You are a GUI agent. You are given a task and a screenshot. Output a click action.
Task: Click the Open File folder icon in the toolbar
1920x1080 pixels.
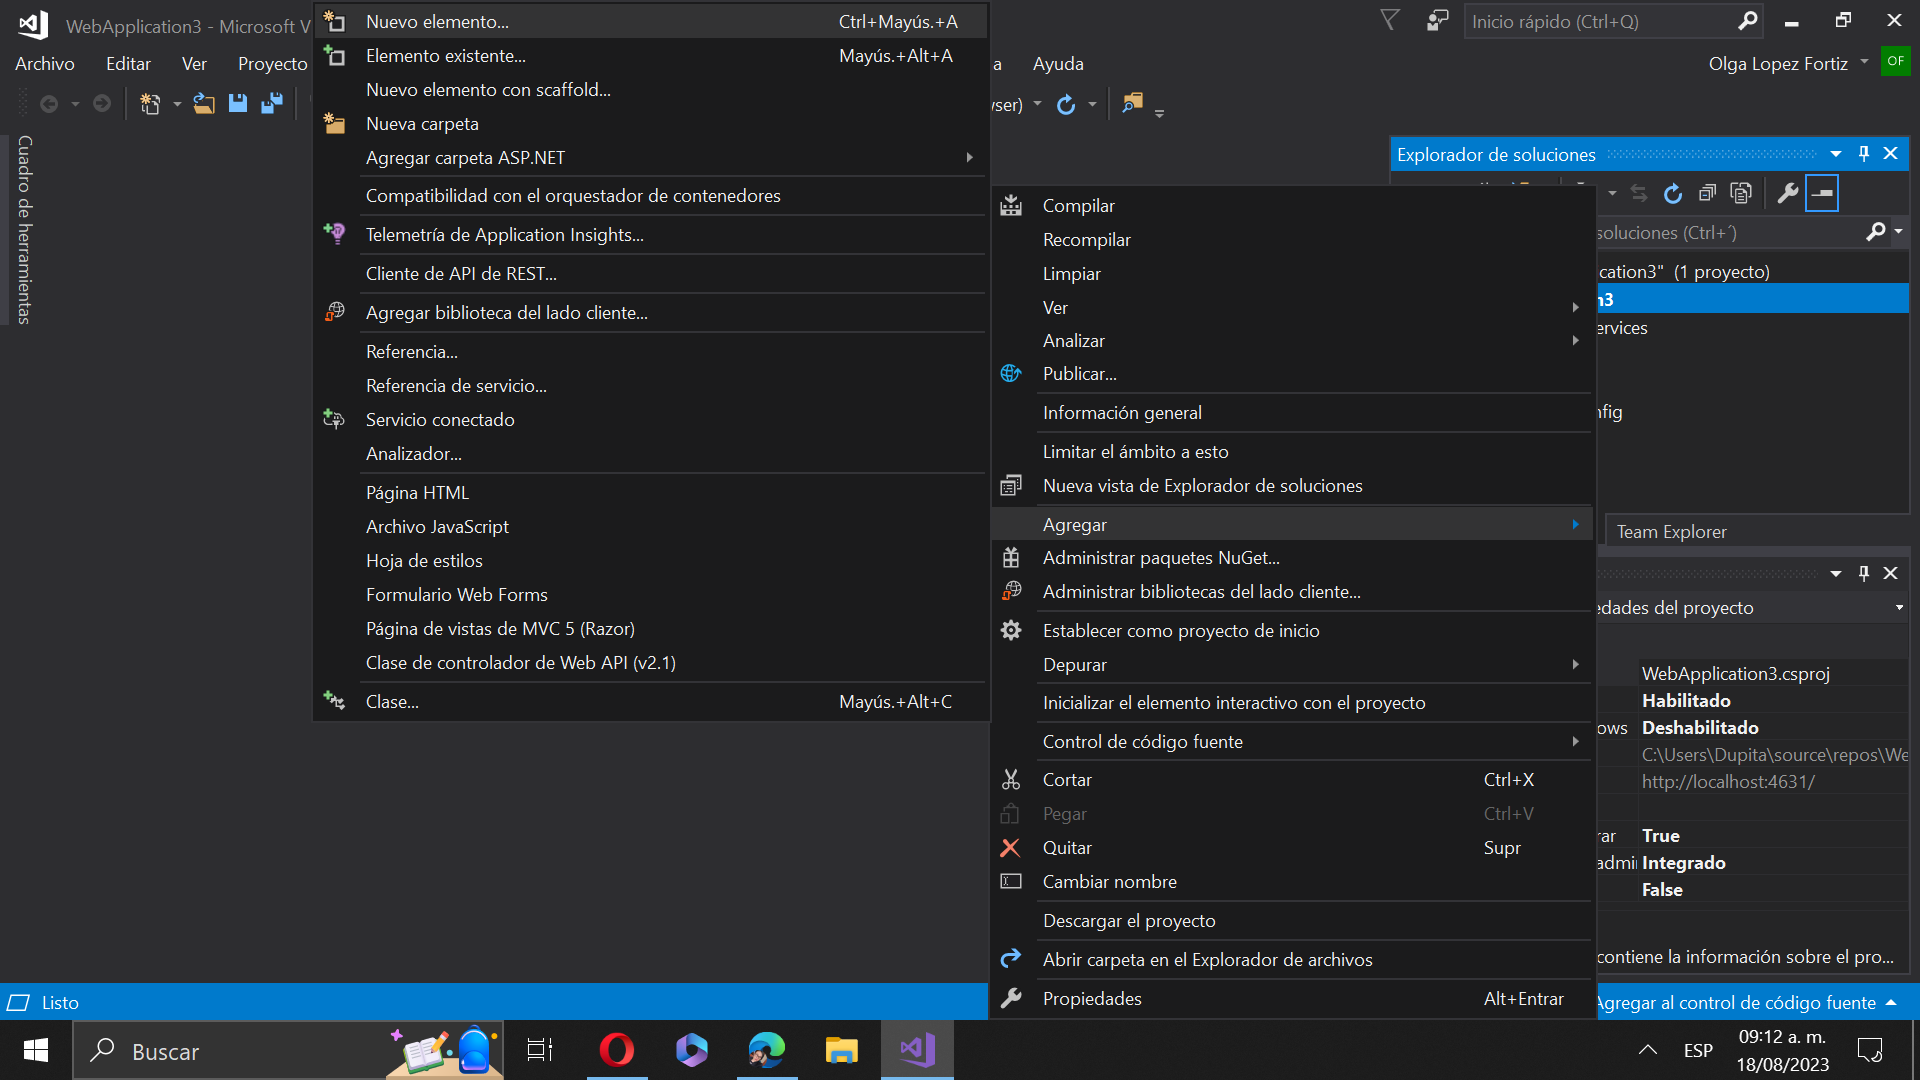(204, 103)
